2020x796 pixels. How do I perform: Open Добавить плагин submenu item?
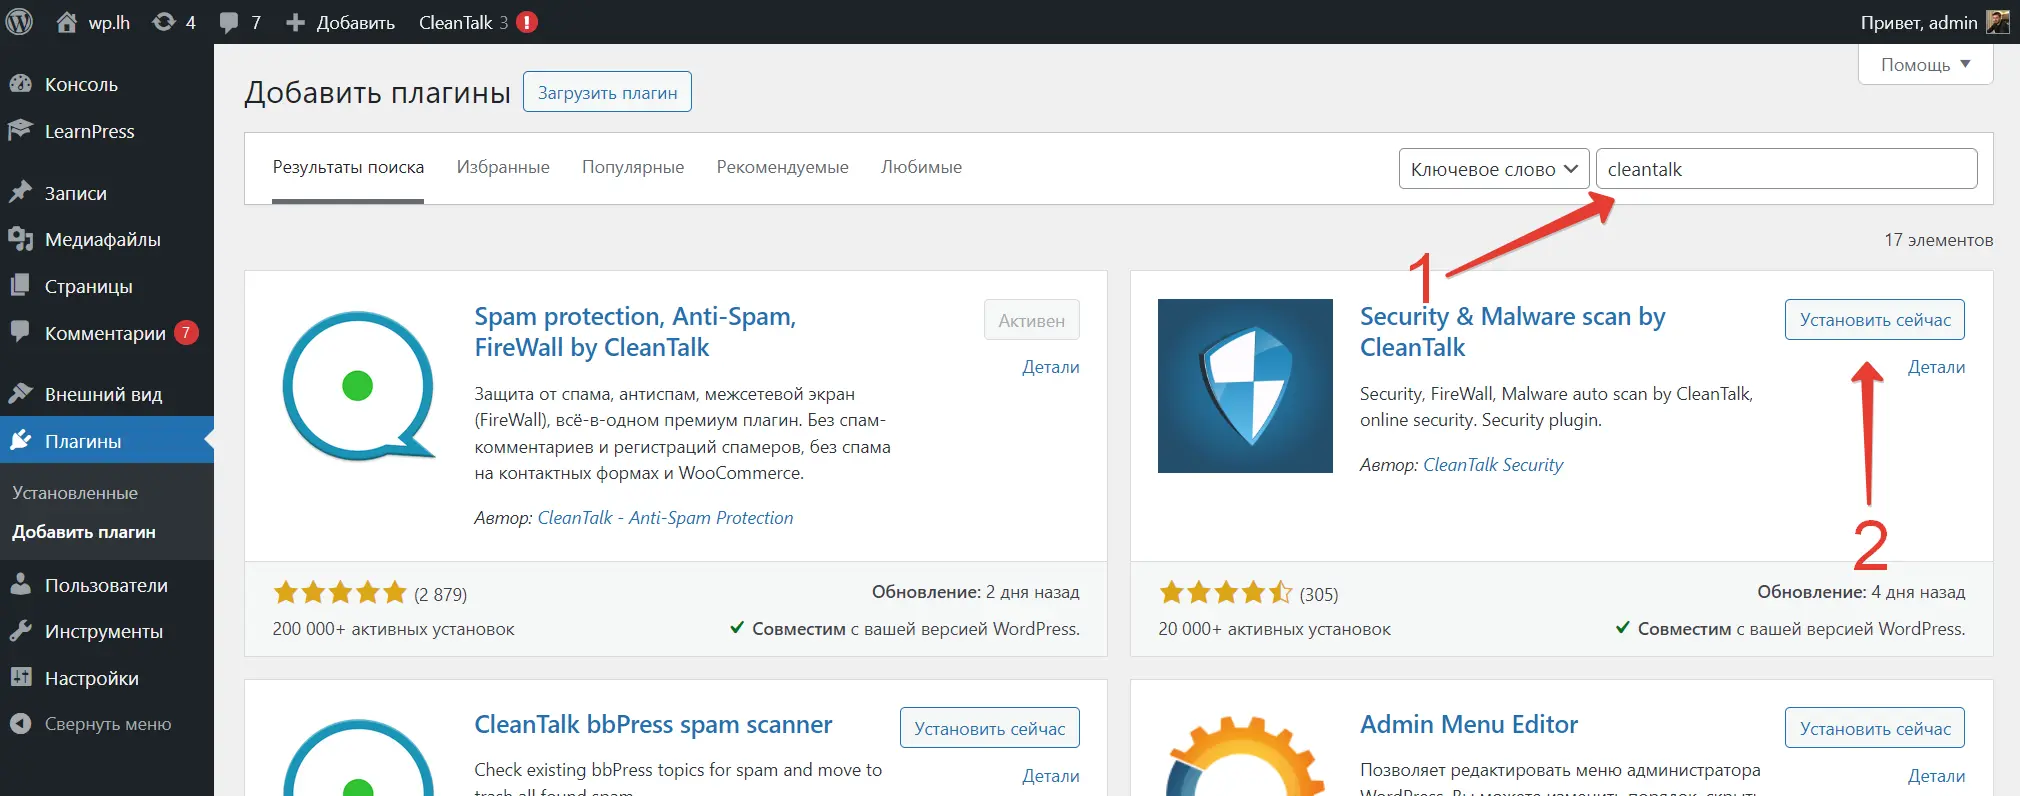click(84, 532)
